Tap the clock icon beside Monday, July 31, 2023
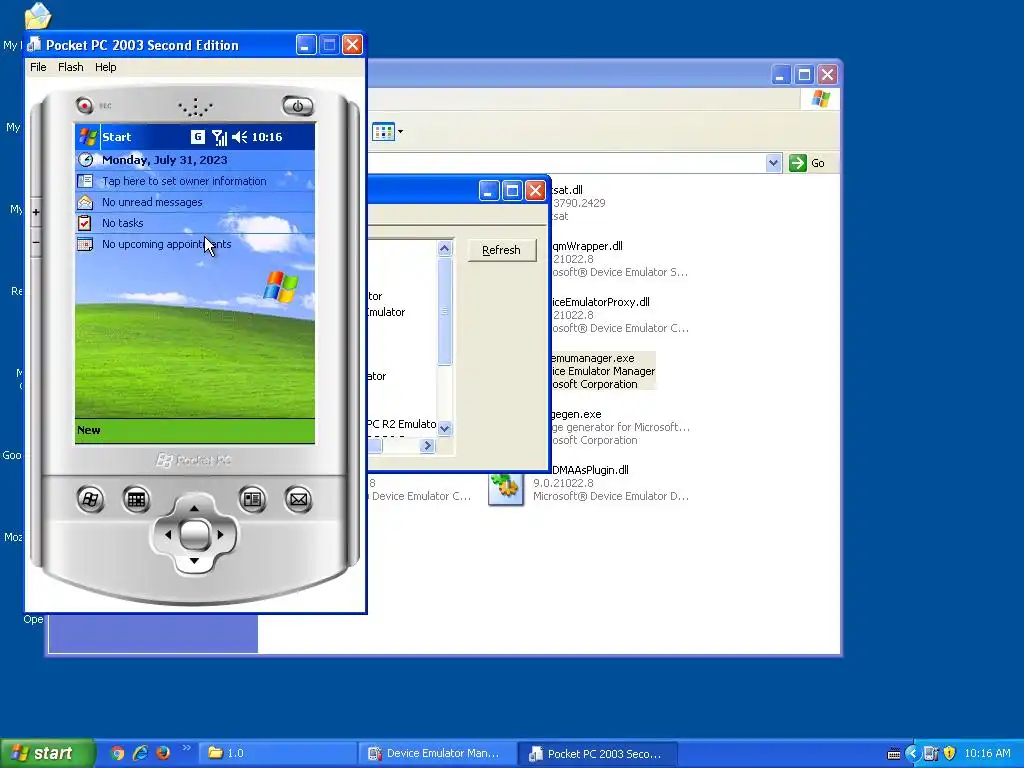Viewport: 1024px width, 768px height. click(86, 159)
